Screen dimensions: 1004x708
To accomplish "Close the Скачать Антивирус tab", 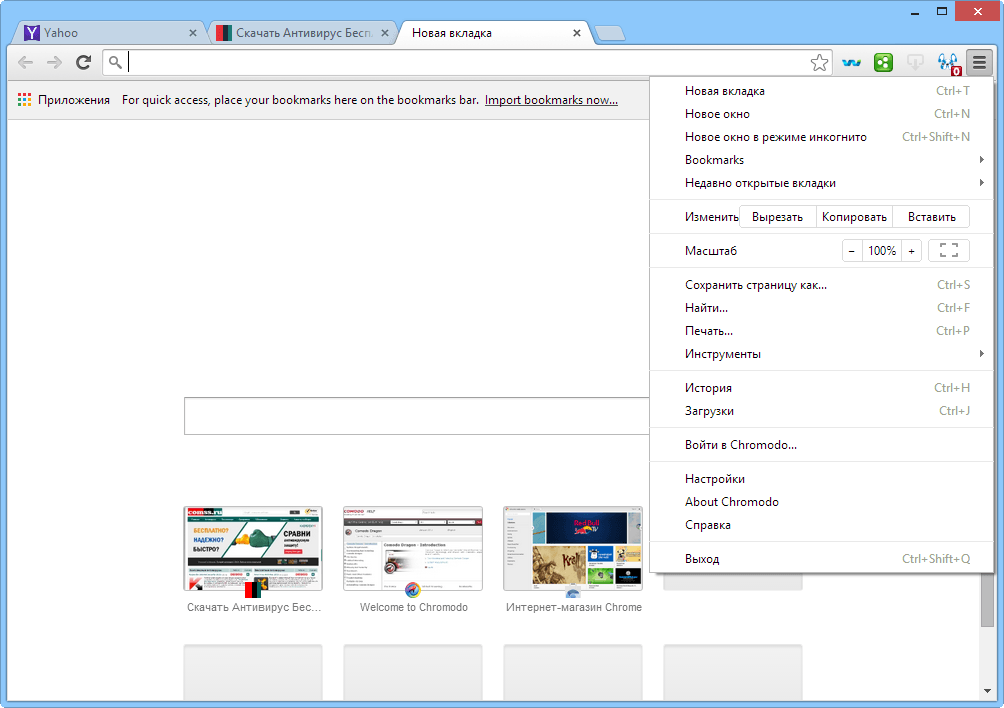I will tap(385, 33).
